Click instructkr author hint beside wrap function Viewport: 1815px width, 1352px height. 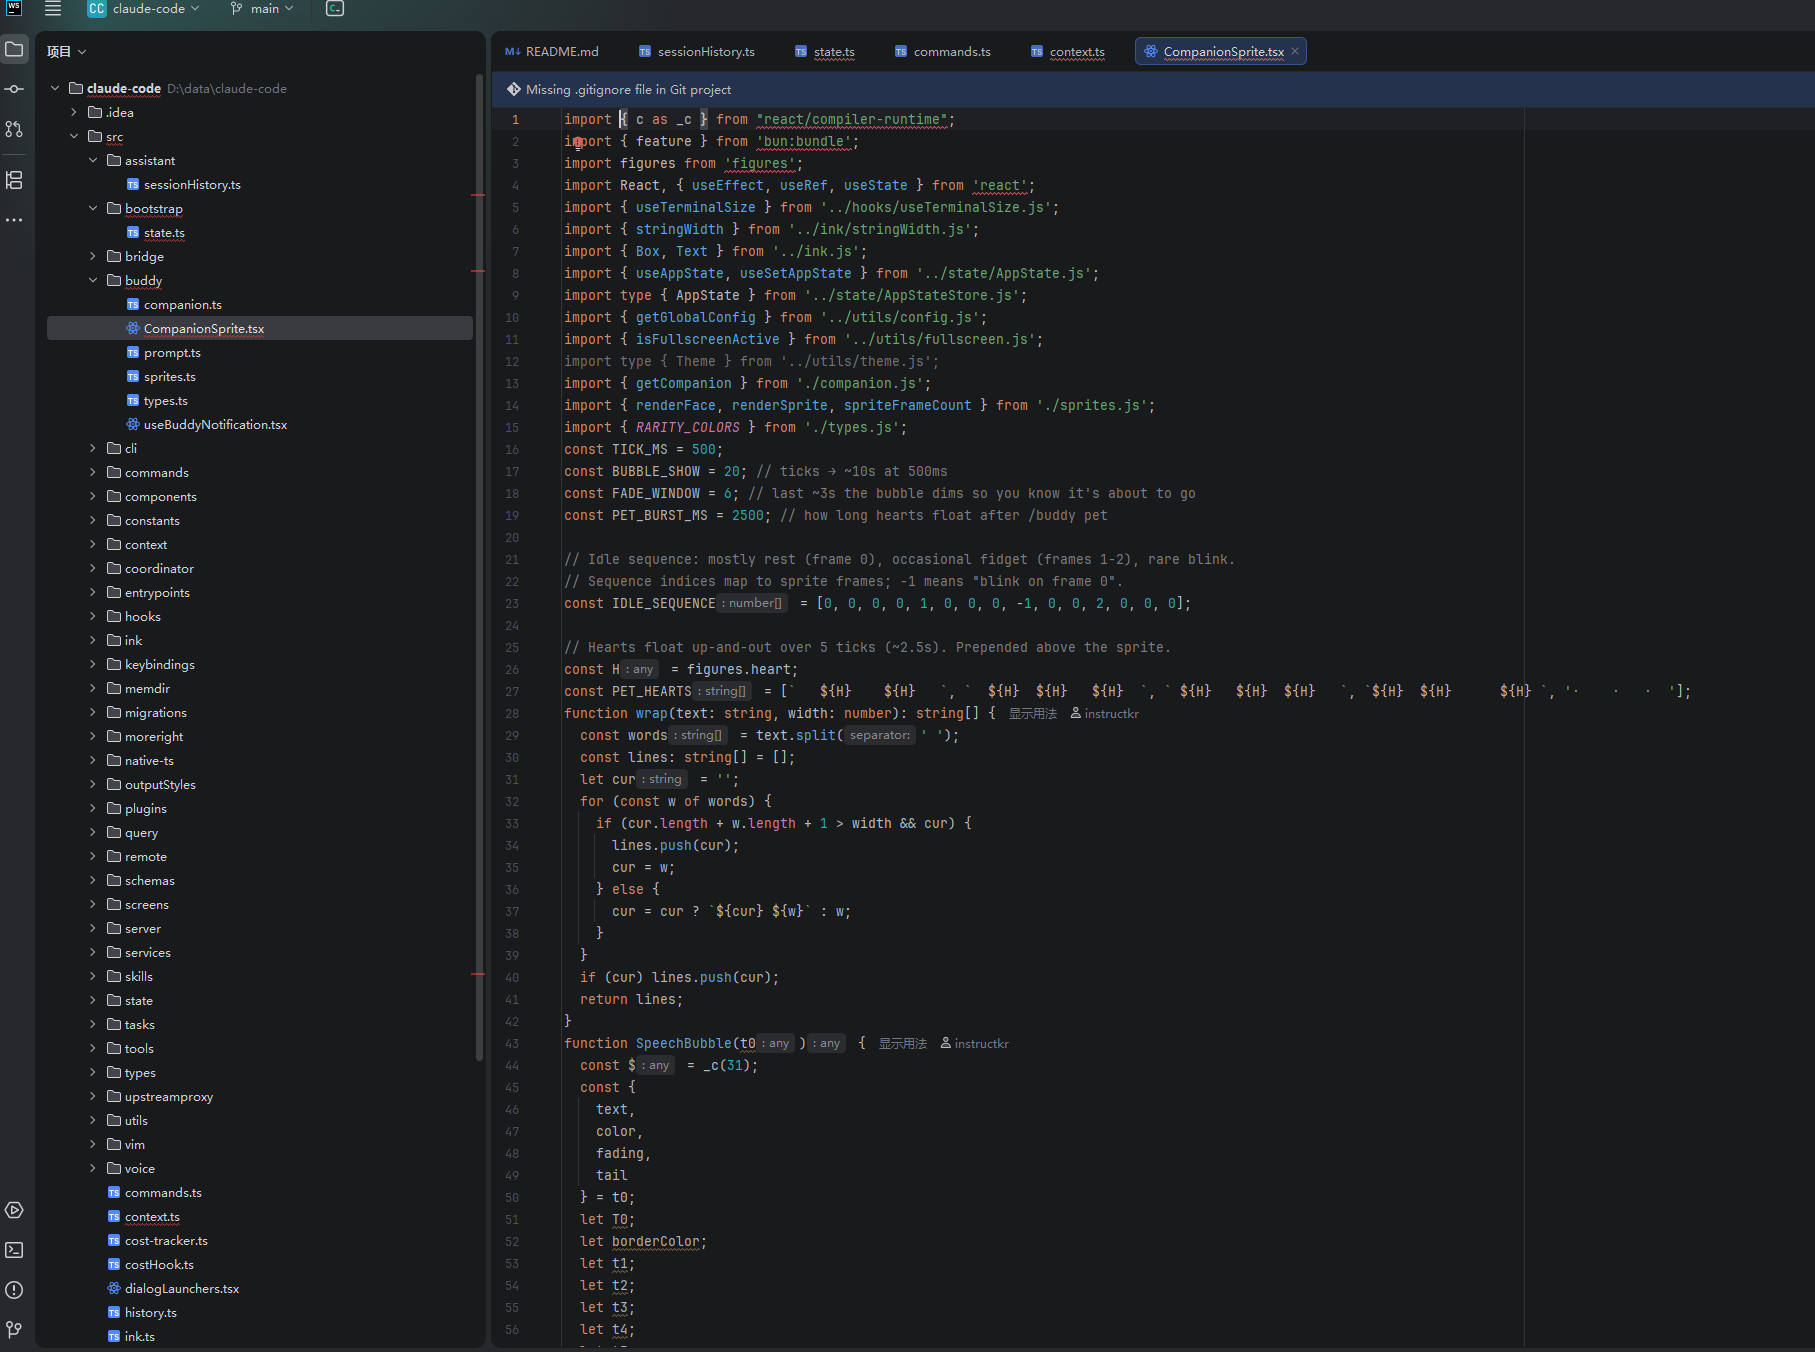pyautogui.click(x=1105, y=714)
